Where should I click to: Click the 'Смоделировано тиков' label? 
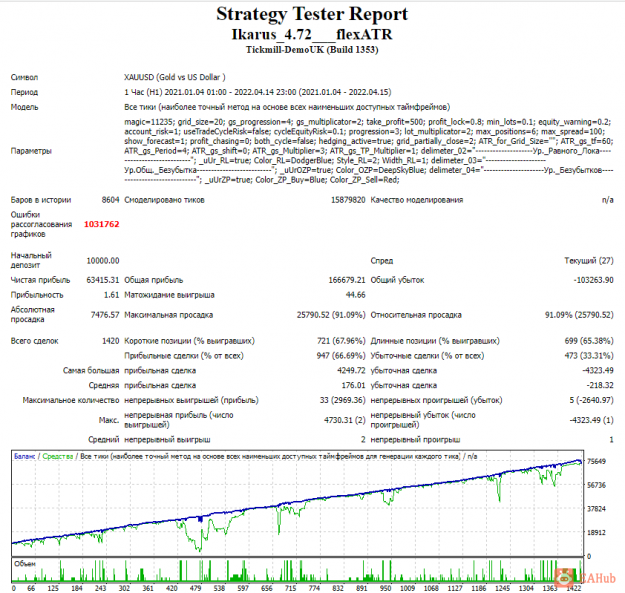click(x=164, y=200)
